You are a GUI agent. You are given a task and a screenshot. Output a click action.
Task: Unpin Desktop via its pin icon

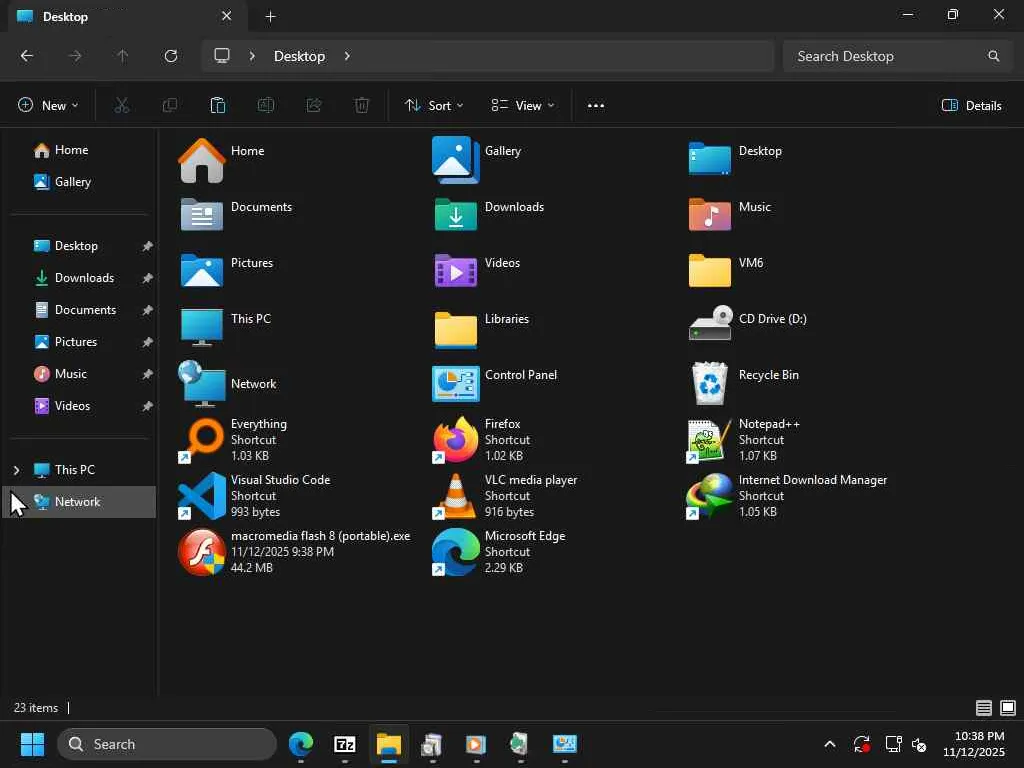148,246
